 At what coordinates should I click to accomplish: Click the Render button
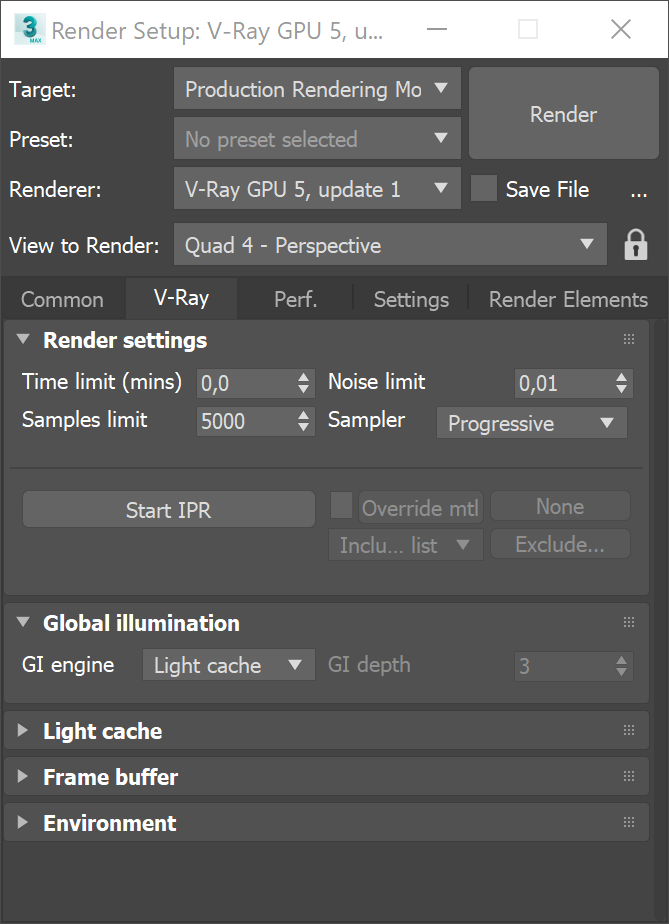(562, 114)
